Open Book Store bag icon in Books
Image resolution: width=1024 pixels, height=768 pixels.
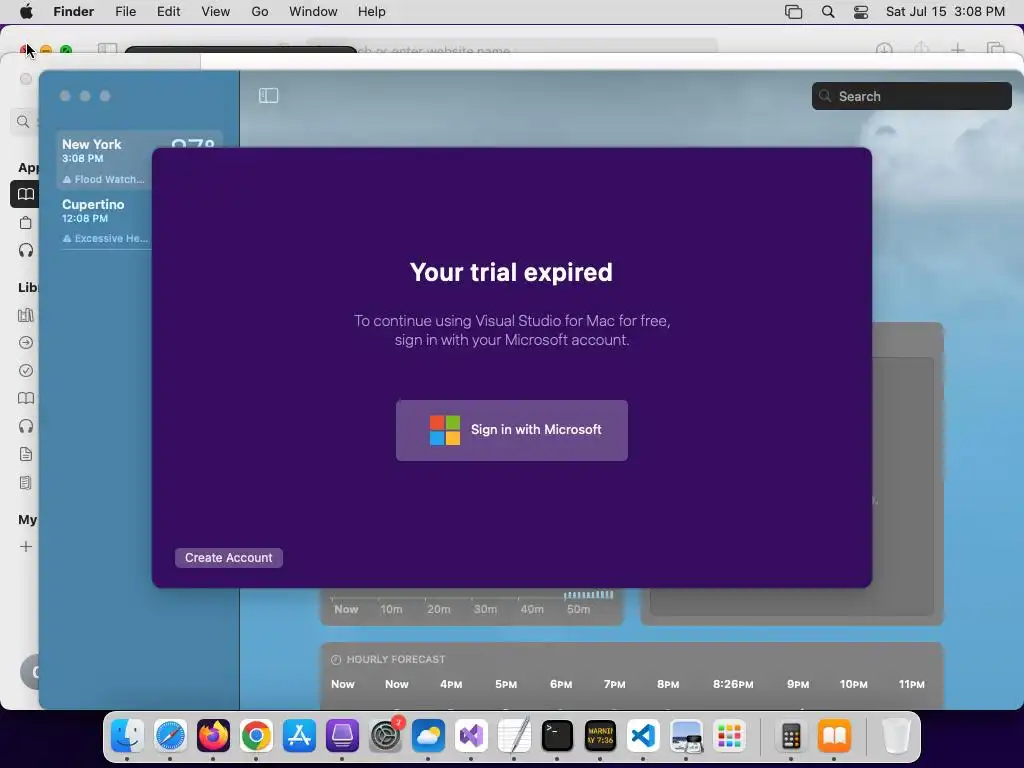(25, 223)
